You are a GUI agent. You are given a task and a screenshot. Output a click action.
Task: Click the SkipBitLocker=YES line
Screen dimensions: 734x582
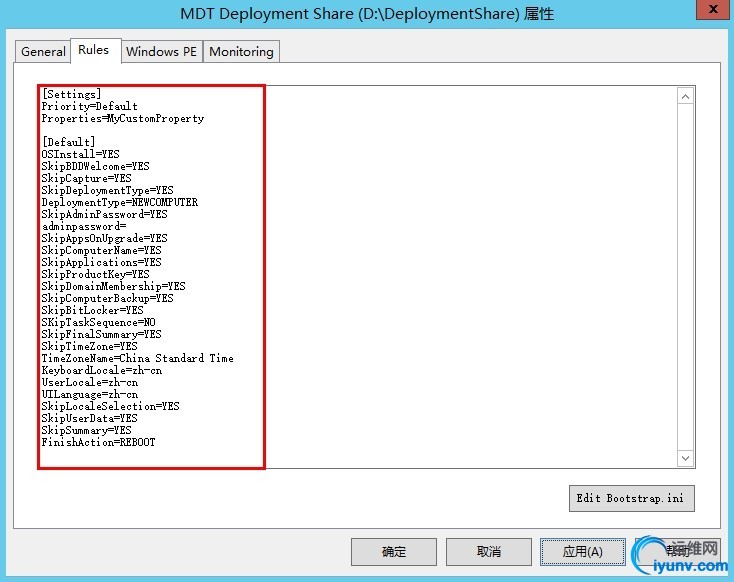click(x=93, y=310)
